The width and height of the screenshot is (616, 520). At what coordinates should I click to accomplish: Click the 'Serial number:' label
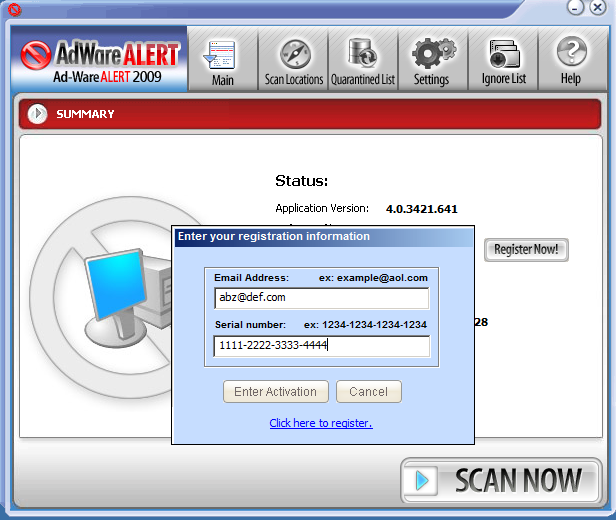(250, 325)
